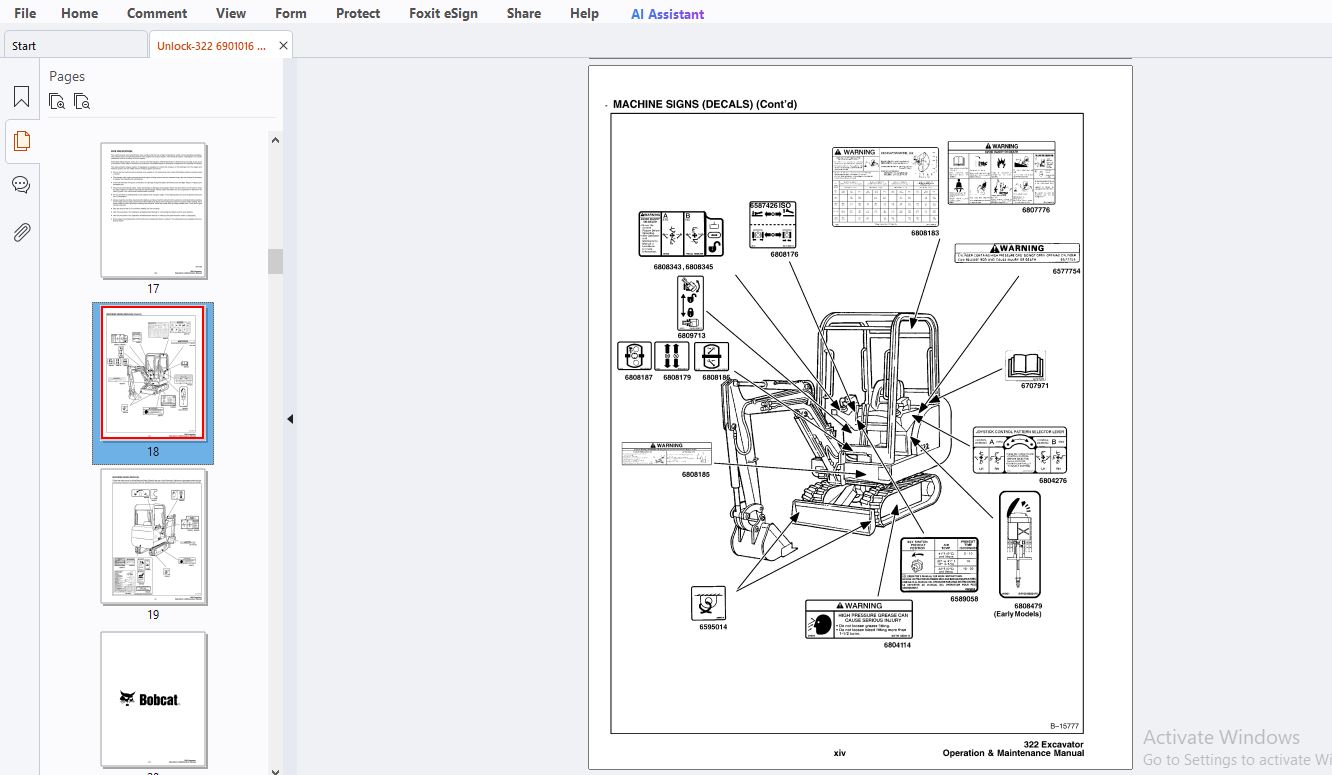Click decal number 6808185 label
Screen dimensions: 1332x775
click(696, 474)
